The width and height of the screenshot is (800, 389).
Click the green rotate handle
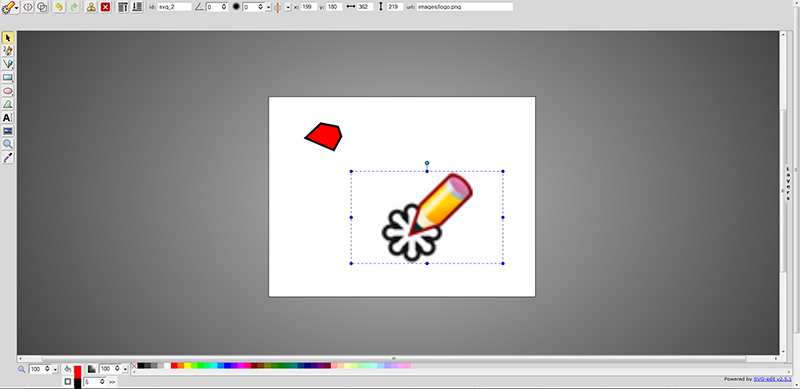click(x=427, y=163)
